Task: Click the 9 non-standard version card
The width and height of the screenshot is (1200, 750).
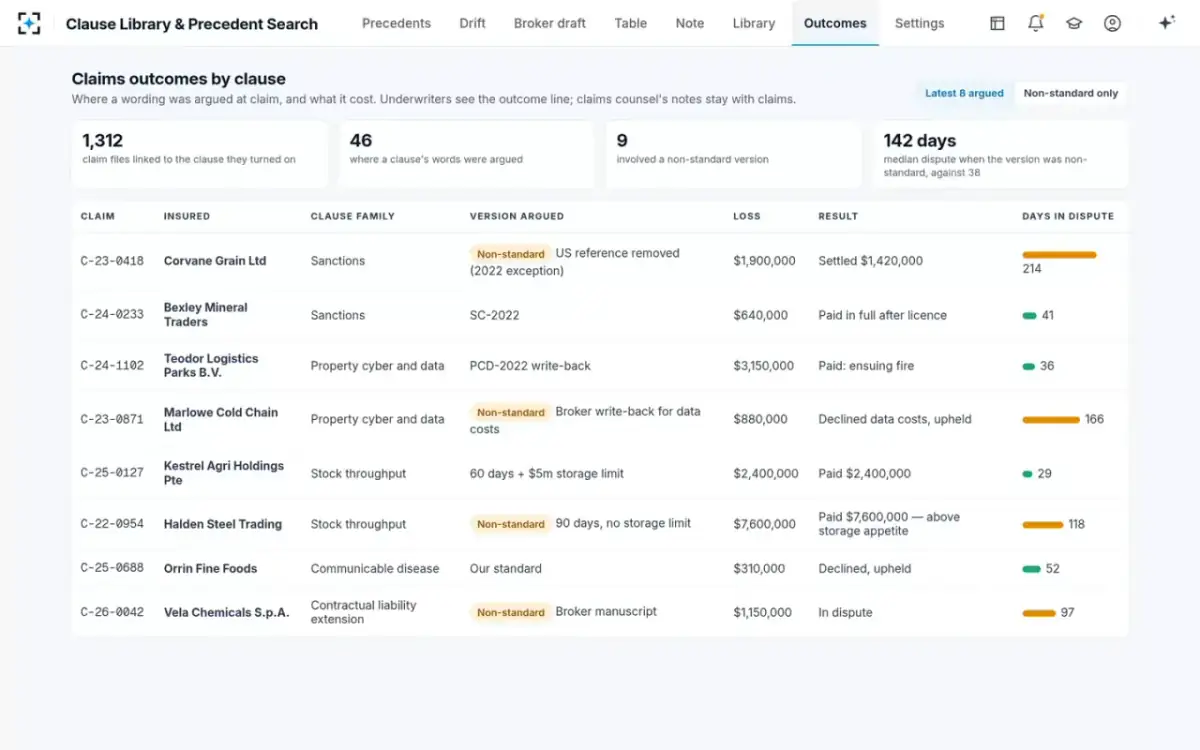Action: [733, 154]
